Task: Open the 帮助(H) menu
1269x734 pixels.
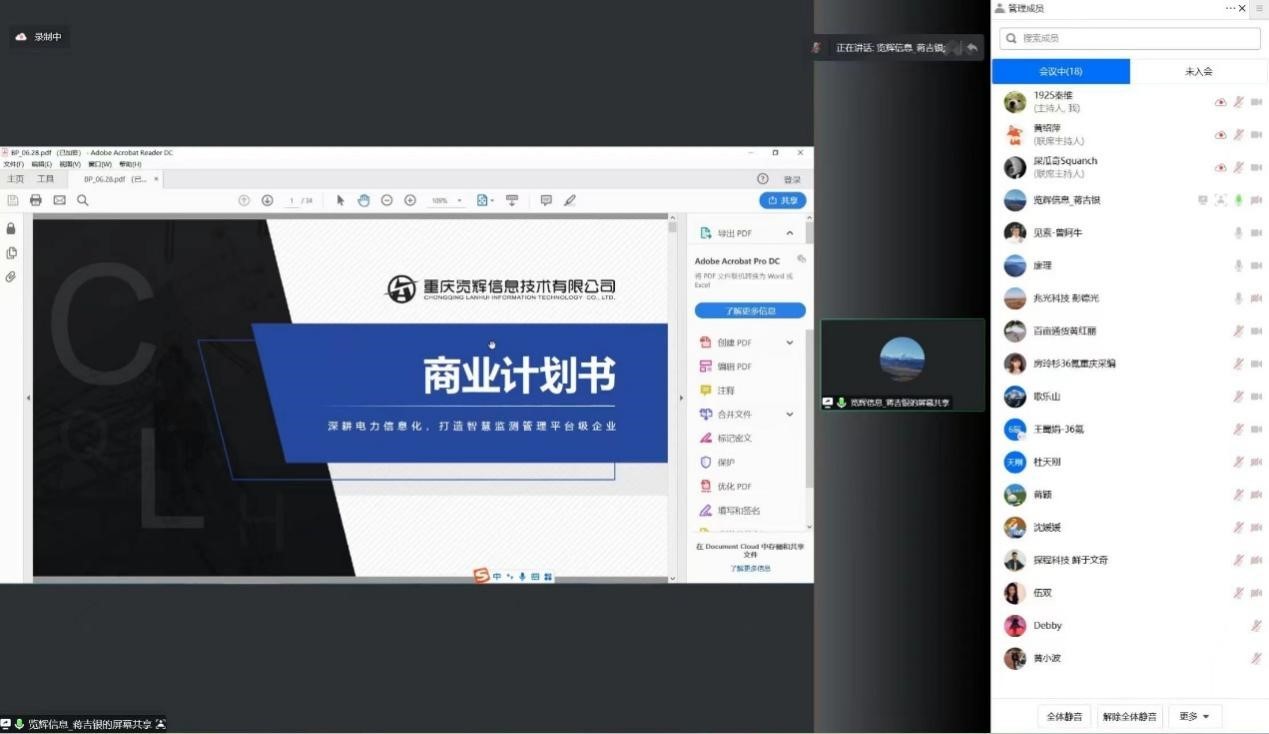Action: coord(130,164)
